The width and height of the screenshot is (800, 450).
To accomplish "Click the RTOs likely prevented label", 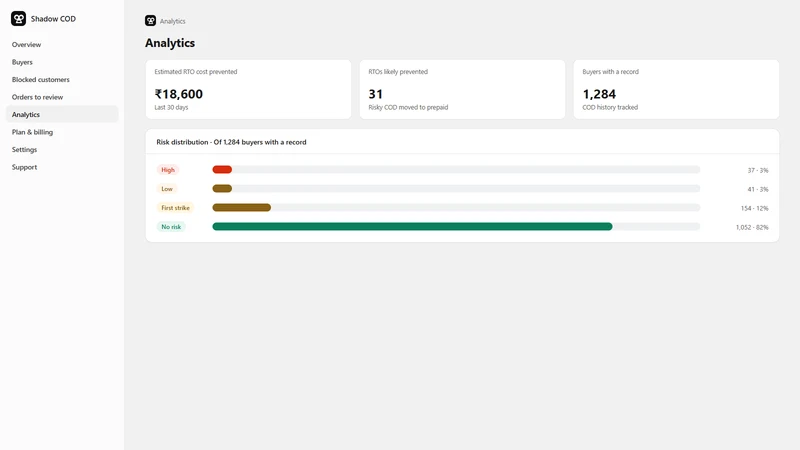I will (x=398, y=72).
